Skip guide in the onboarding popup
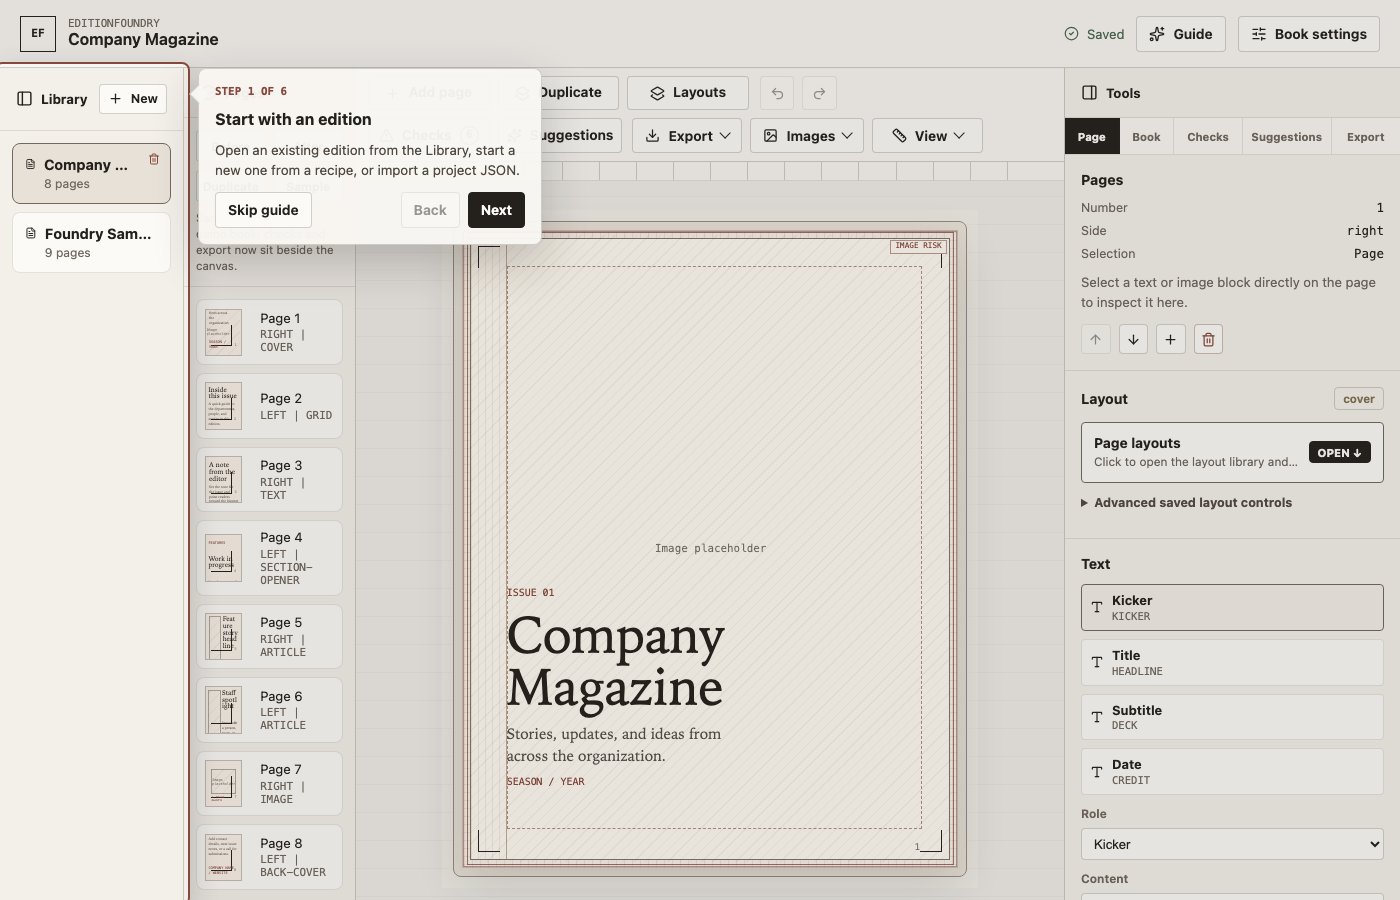The image size is (1400, 900). coord(263,210)
